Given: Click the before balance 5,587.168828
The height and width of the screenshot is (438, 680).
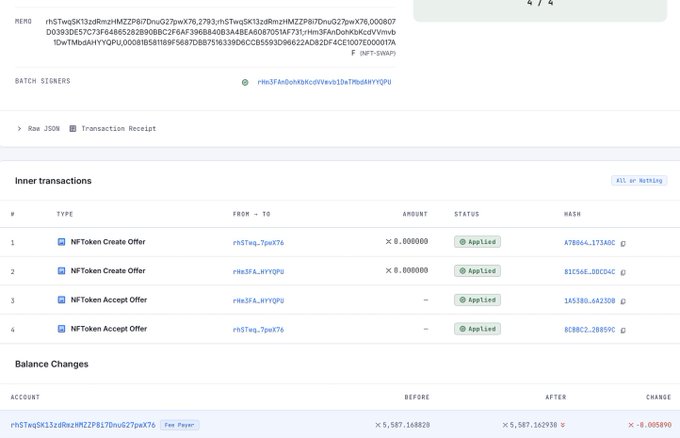Looking at the screenshot, I should pyautogui.click(x=402, y=425).
